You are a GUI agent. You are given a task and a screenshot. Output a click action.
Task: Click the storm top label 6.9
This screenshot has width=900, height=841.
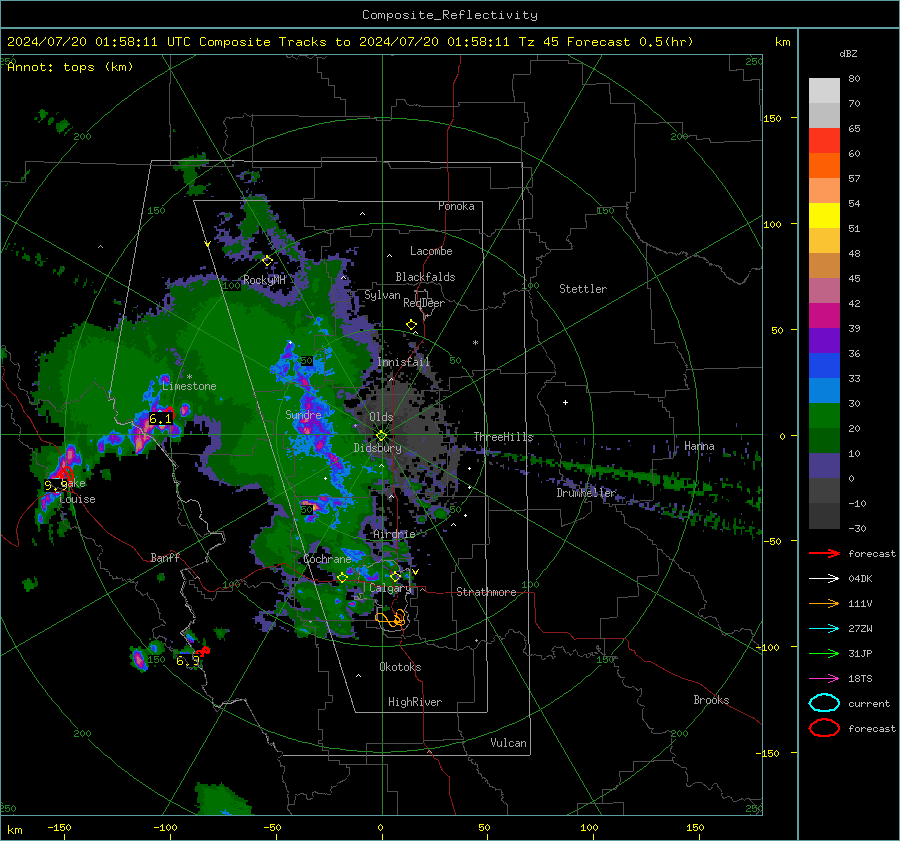pos(188,661)
